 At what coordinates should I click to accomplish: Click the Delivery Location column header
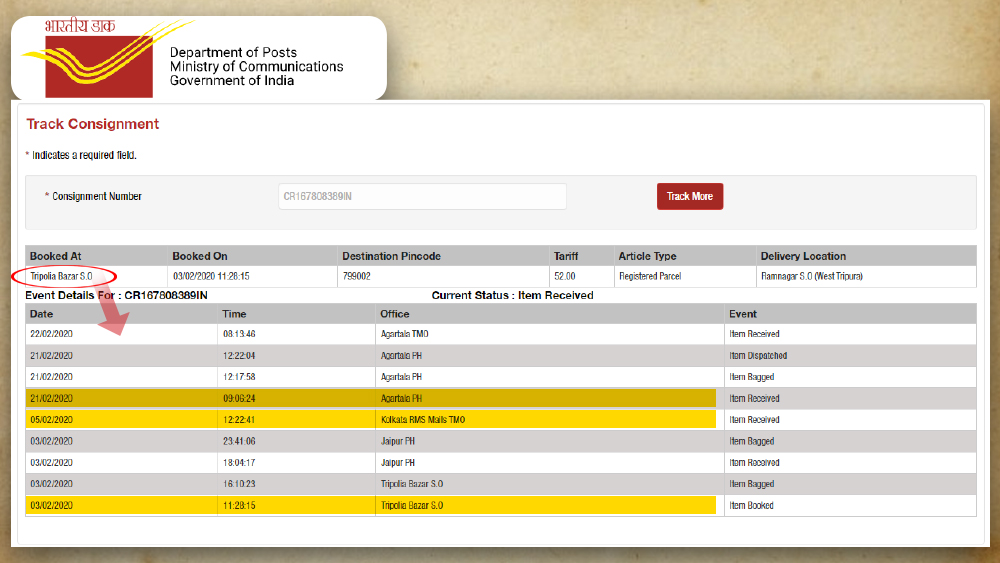click(803, 256)
